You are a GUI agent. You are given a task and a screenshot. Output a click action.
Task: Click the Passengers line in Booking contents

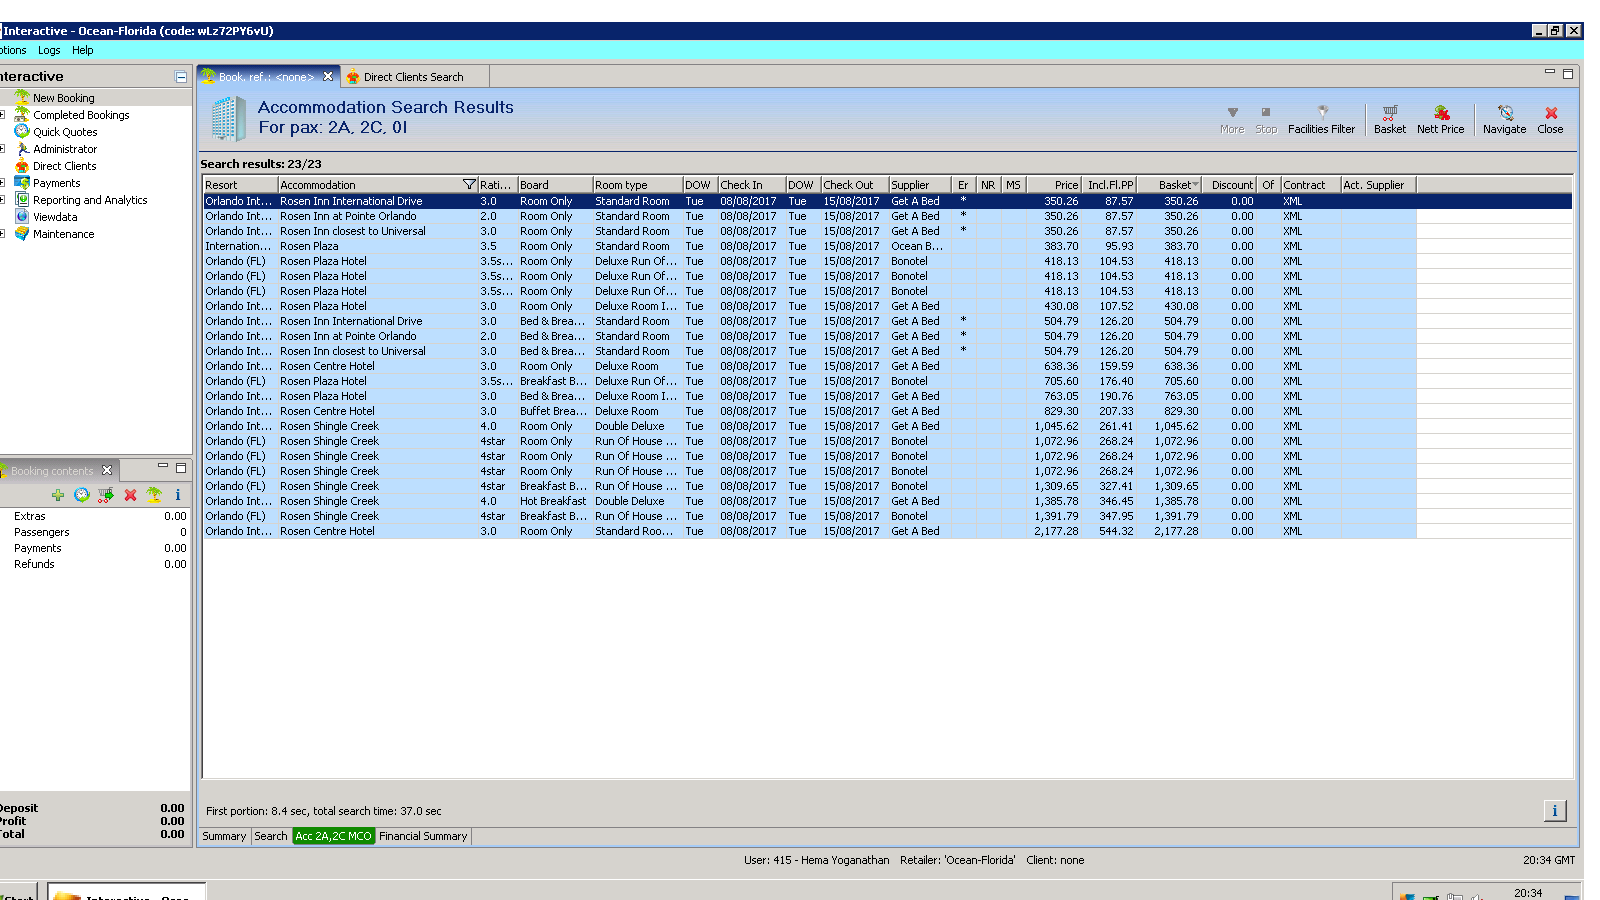(x=96, y=532)
